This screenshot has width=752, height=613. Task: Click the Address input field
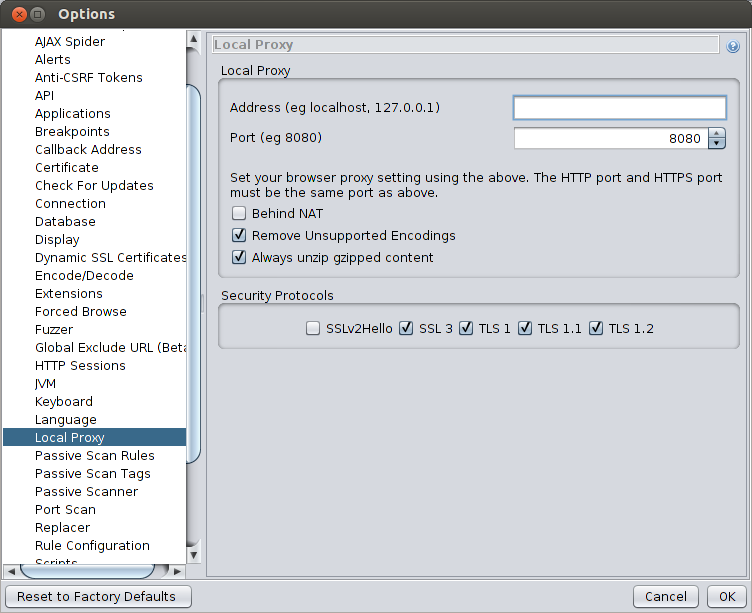click(x=620, y=107)
